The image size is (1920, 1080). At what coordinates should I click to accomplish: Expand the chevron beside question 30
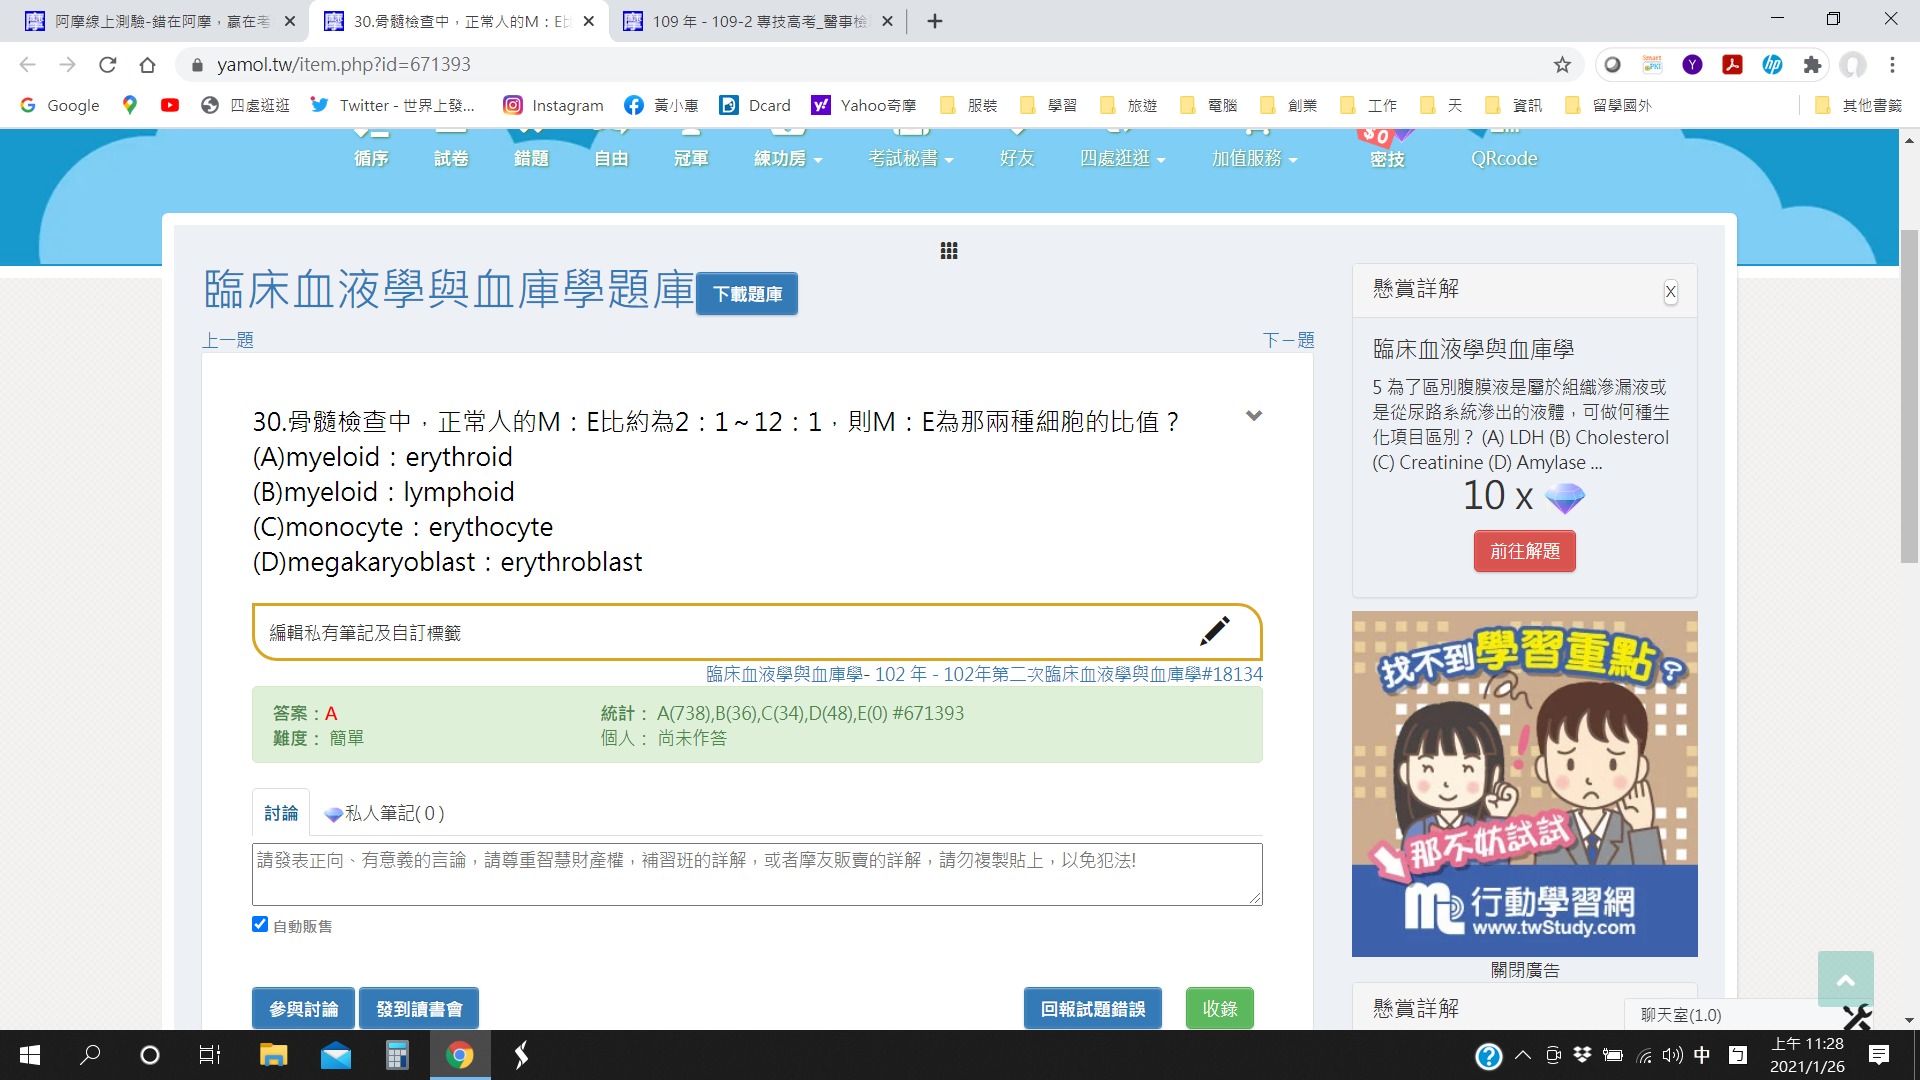pos(1253,416)
